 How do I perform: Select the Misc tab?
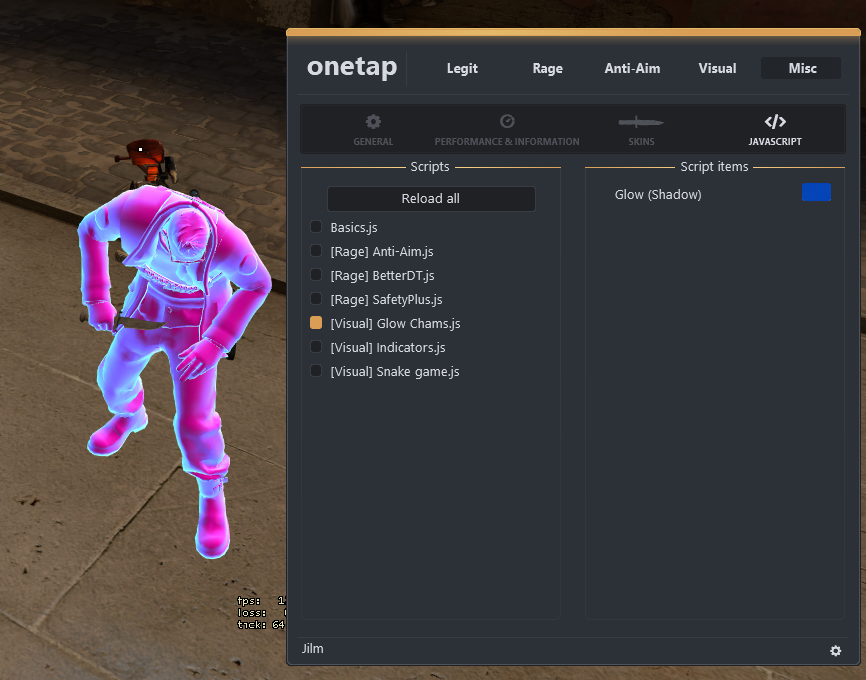(801, 68)
